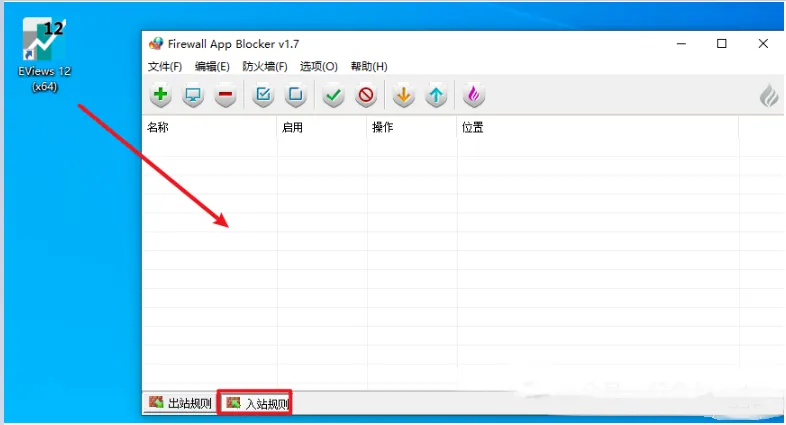Maximize the Firewall App Blocker window
This screenshot has width=786, height=425.
pos(722,44)
